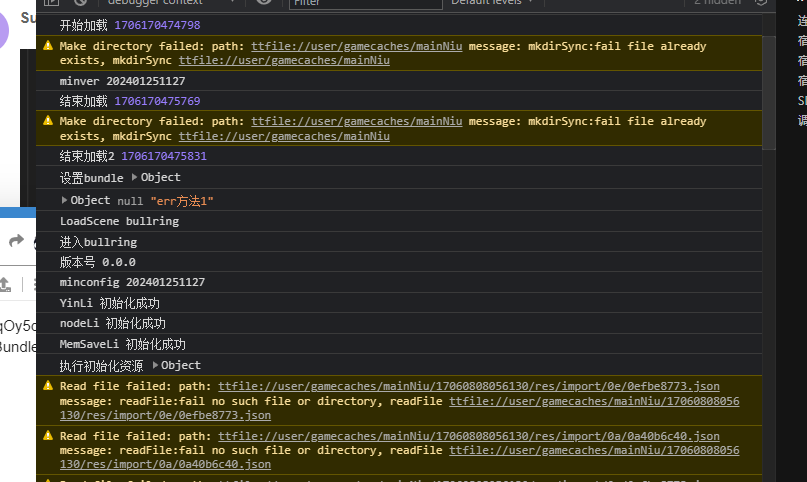
Task: Expand the Object after 设置bundle
Action: (135, 178)
